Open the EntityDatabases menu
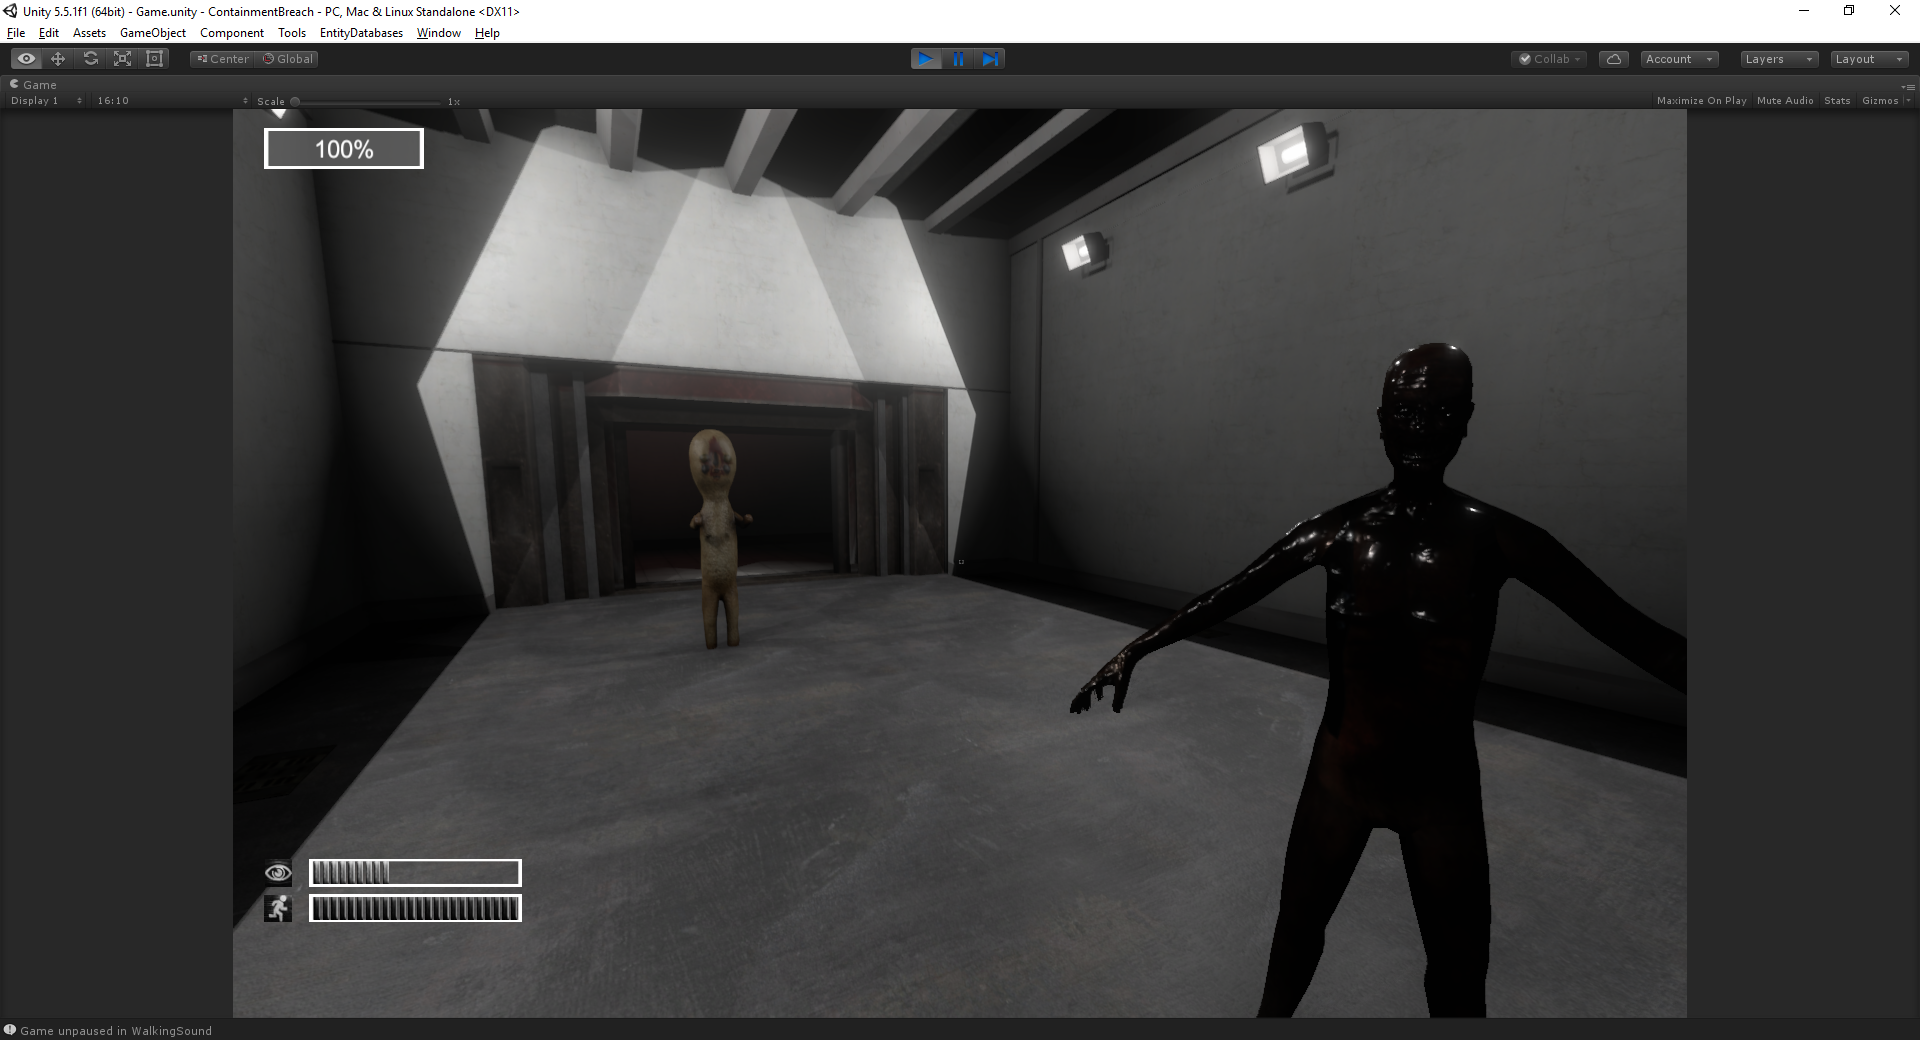This screenshot has width=1920, height=1040. [x=361, y=33]
